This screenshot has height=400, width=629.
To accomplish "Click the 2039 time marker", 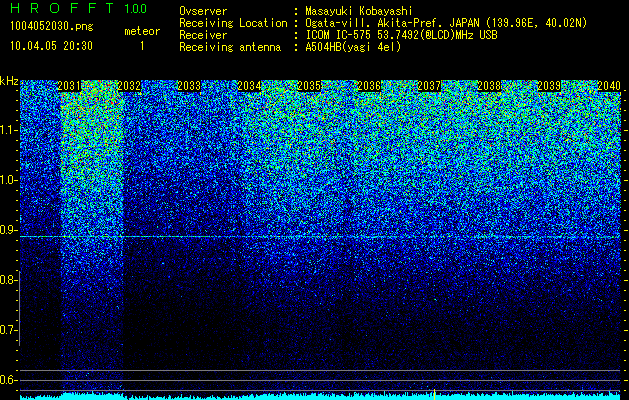I will coord(549,86).
